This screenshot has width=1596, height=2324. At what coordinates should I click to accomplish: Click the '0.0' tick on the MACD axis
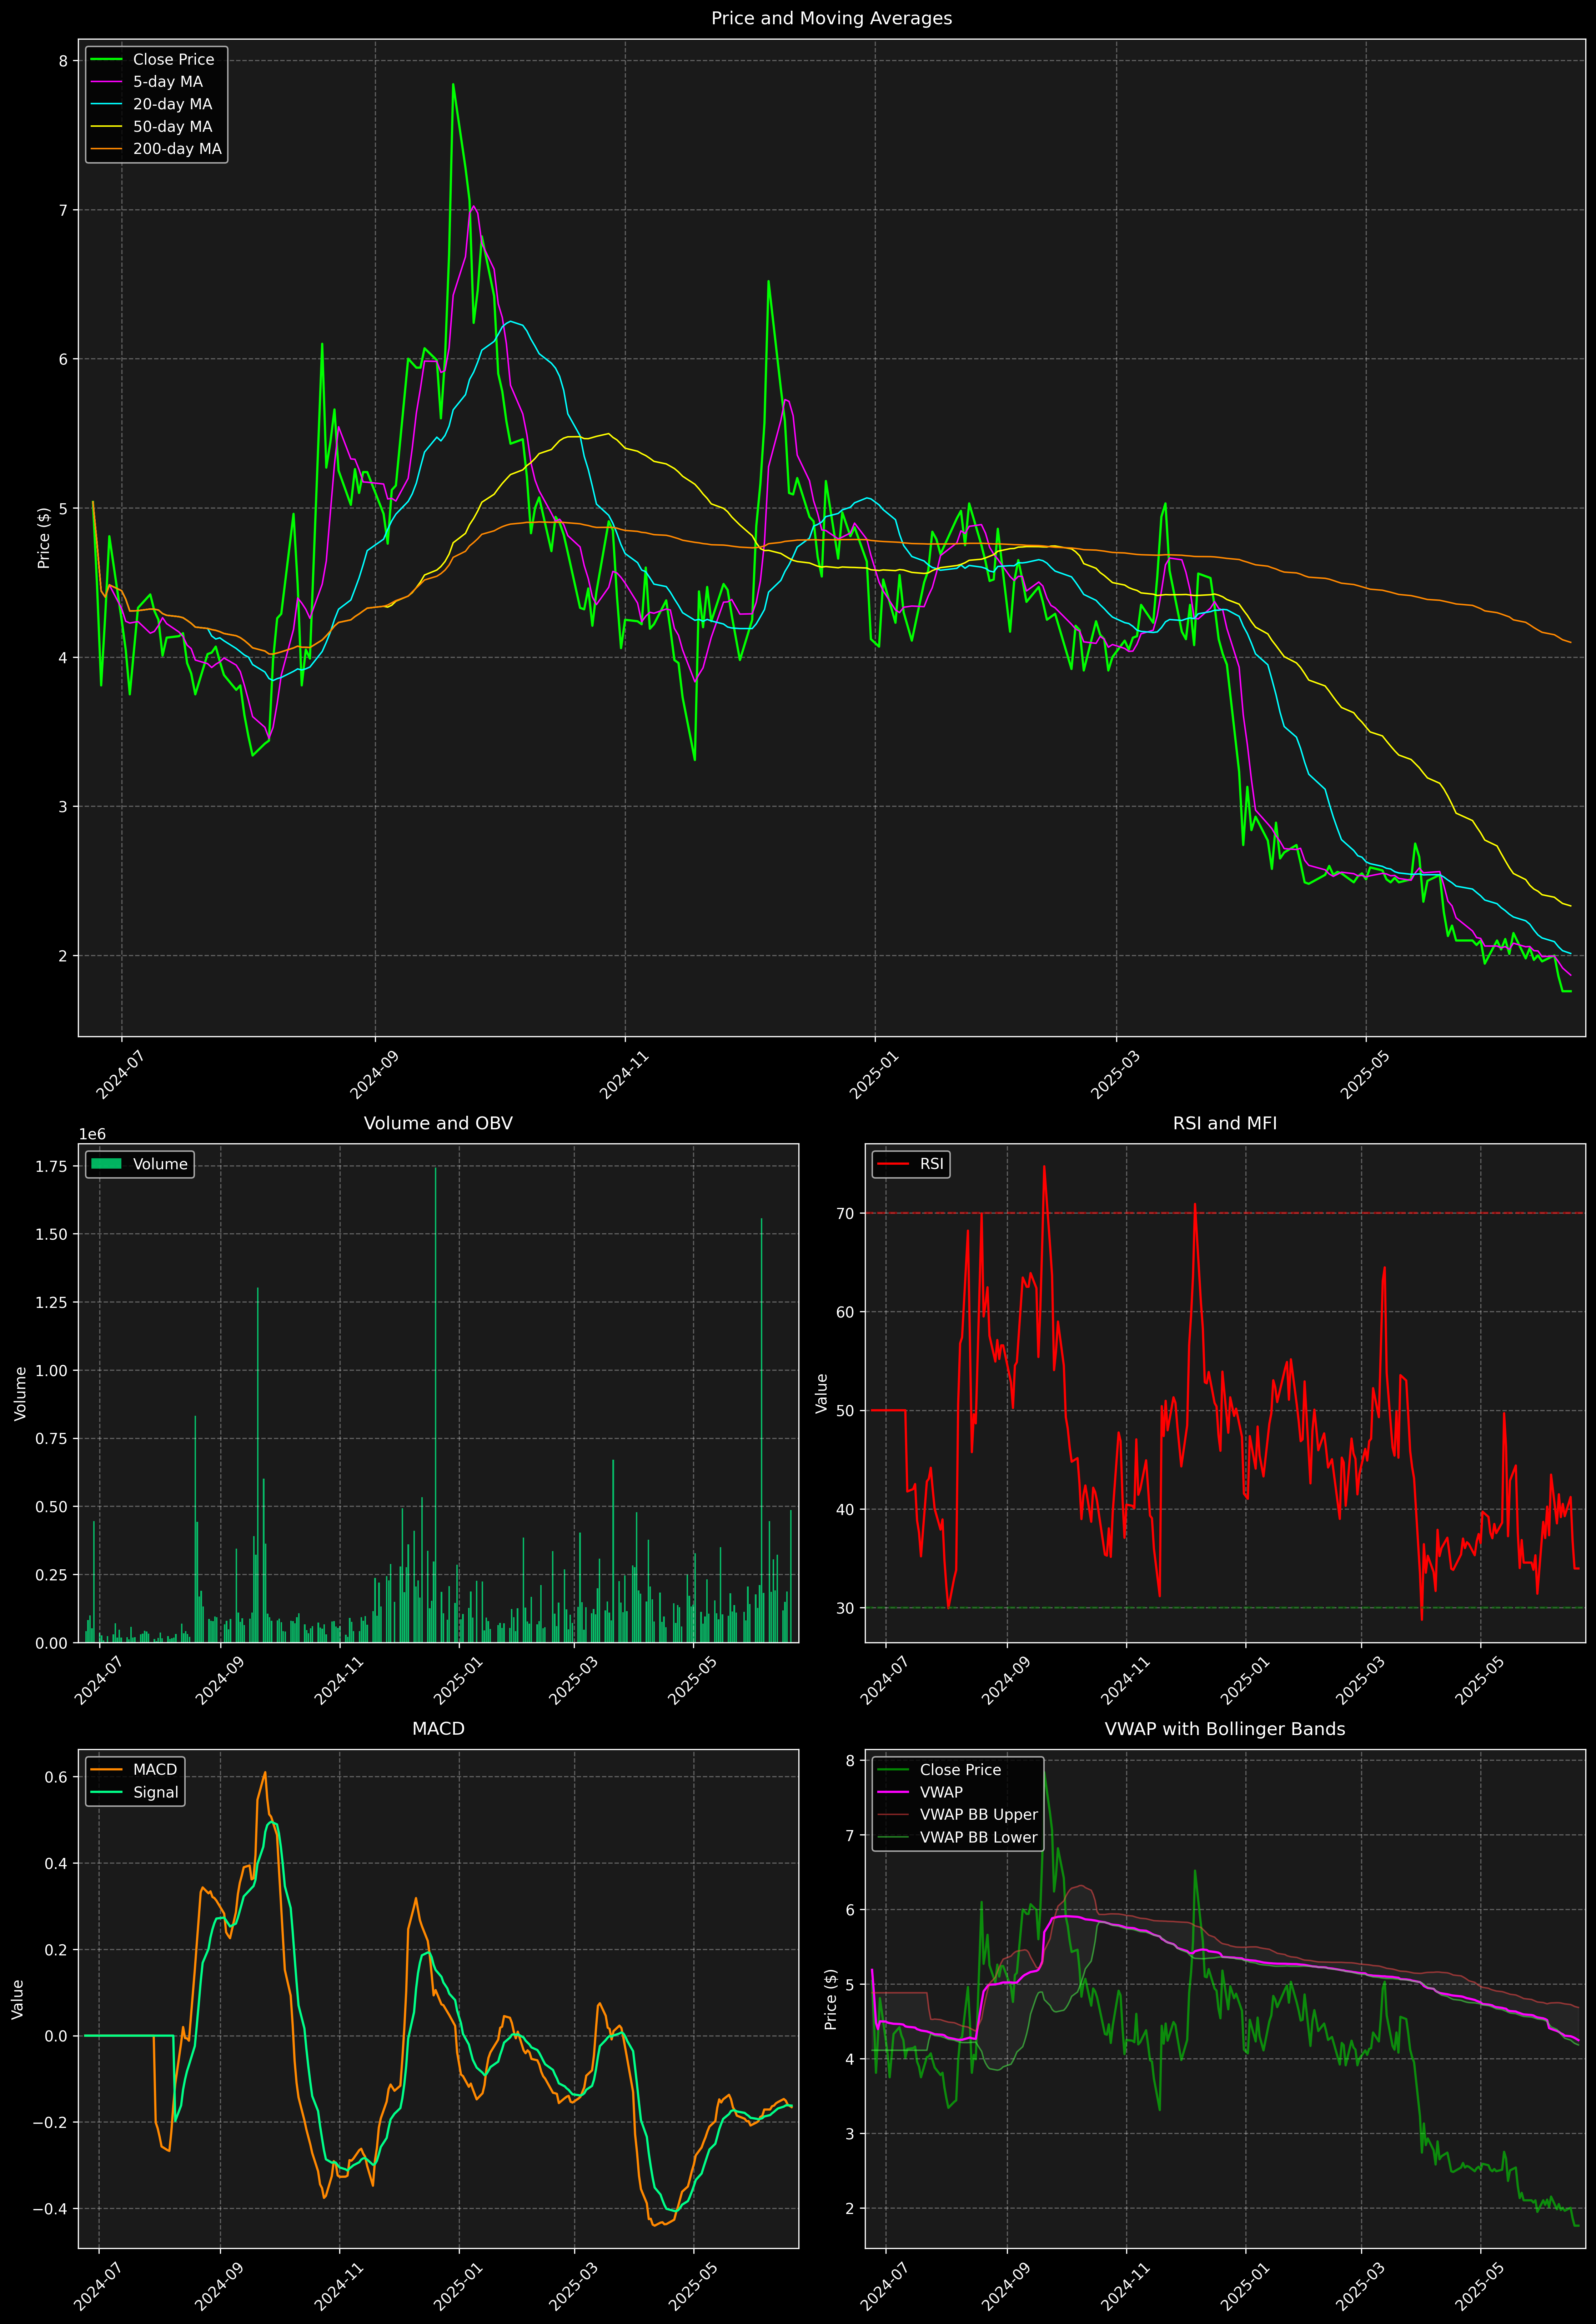[x=57, y=2036]
